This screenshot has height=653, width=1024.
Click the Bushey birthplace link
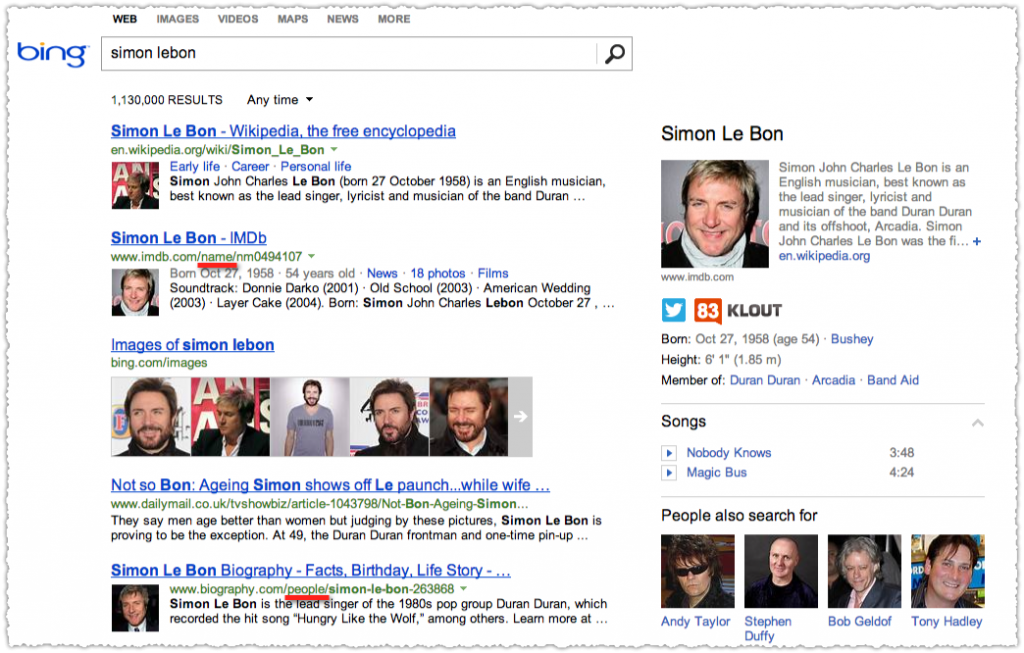pyautogui.click(x=852, y=339)
